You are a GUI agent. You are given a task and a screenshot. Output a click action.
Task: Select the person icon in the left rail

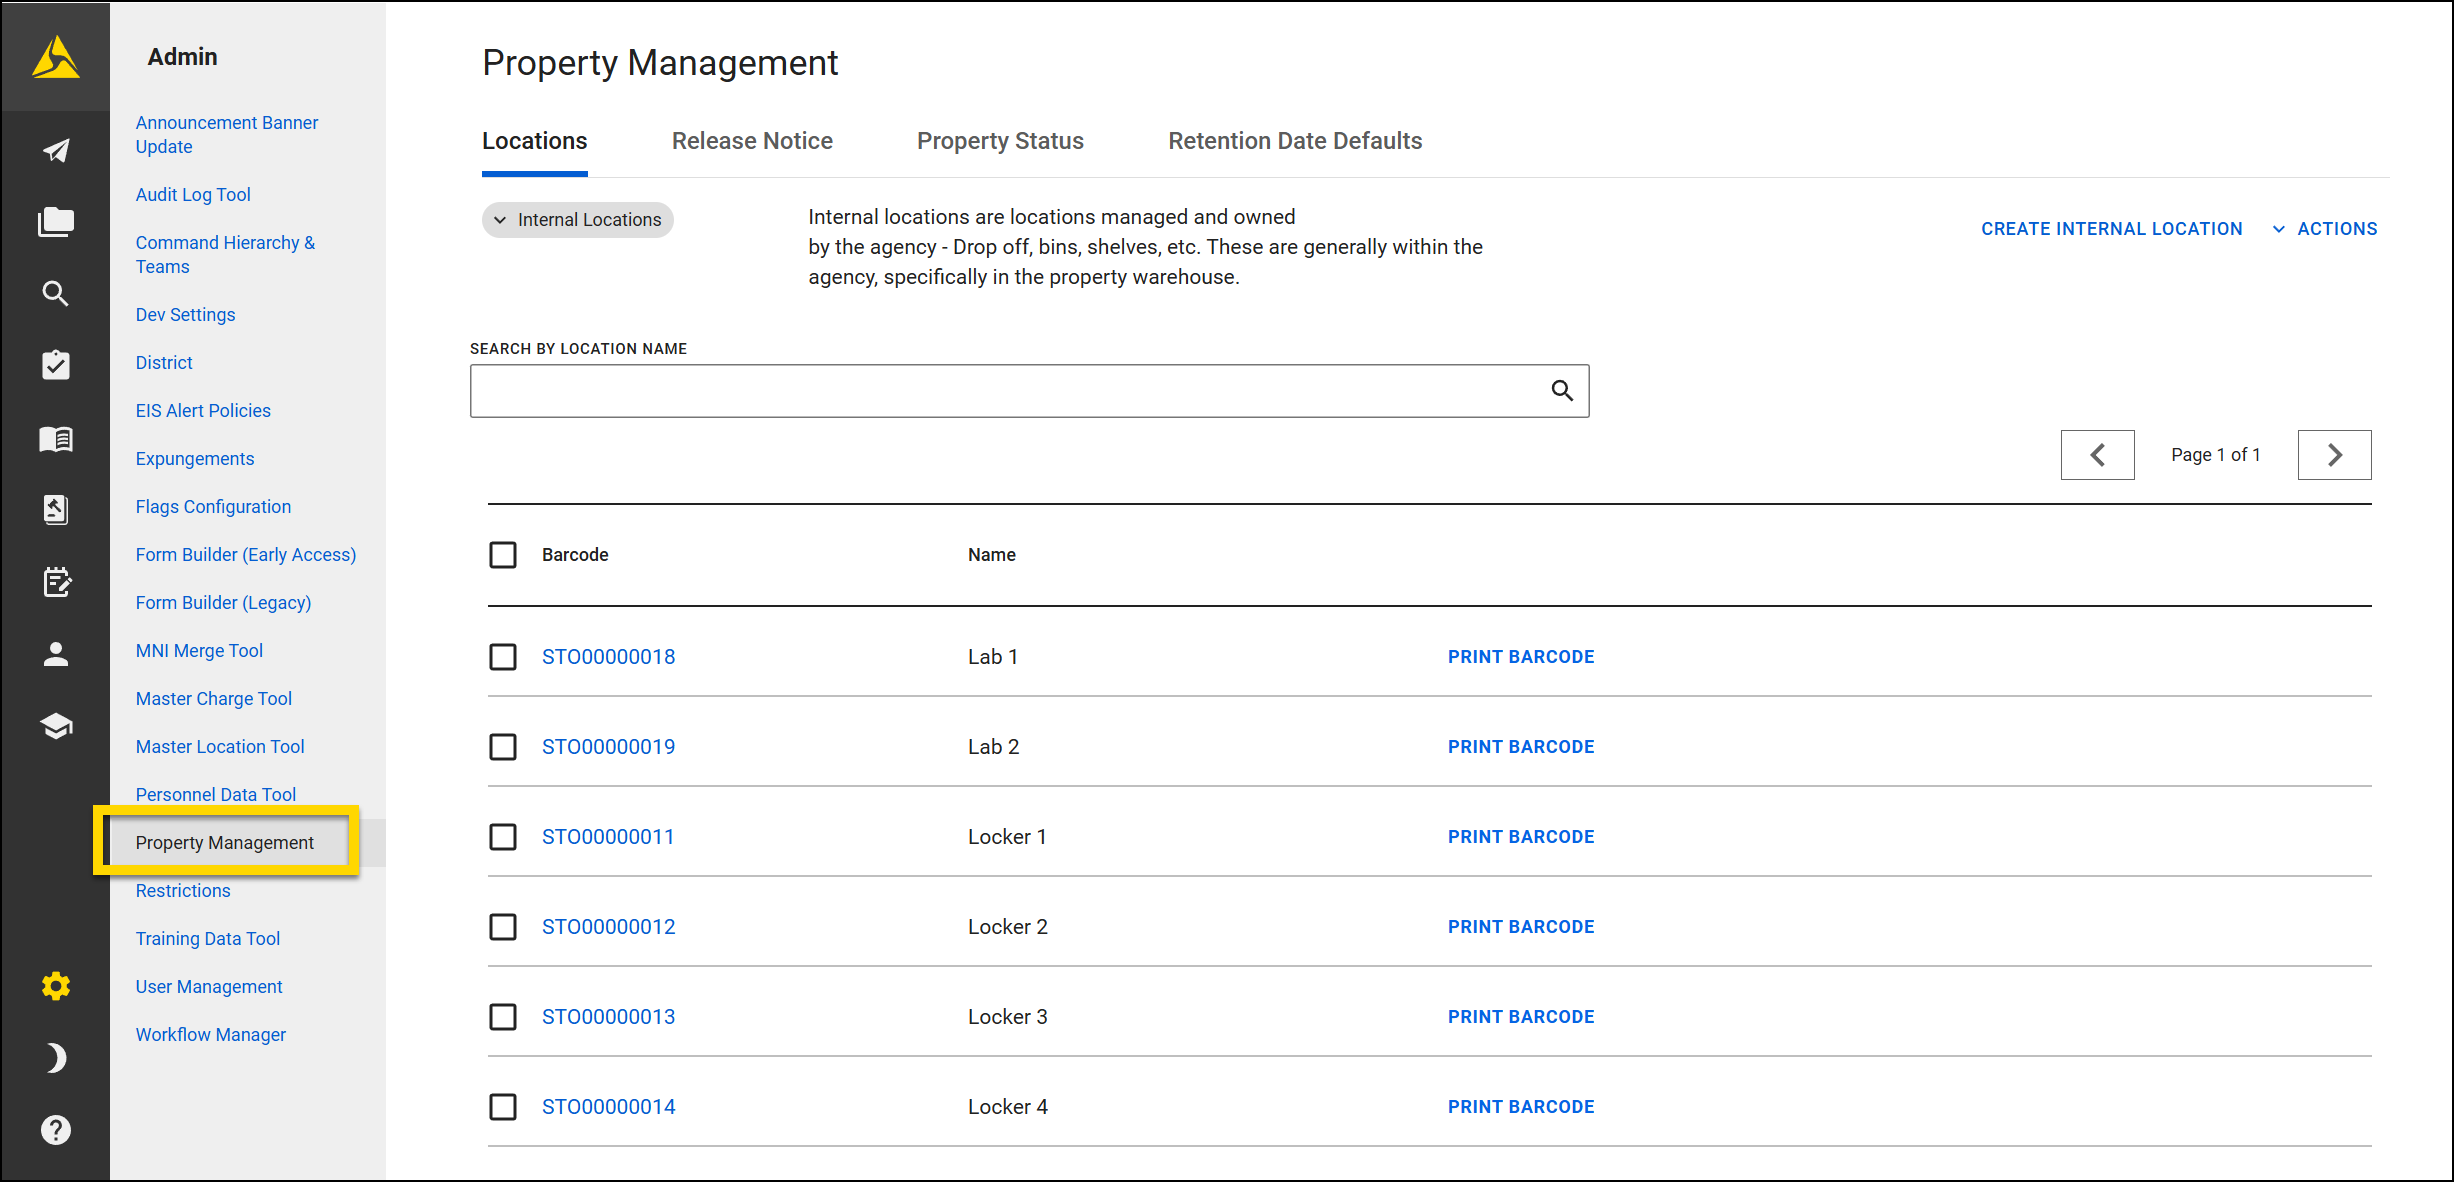pos(55,654)
